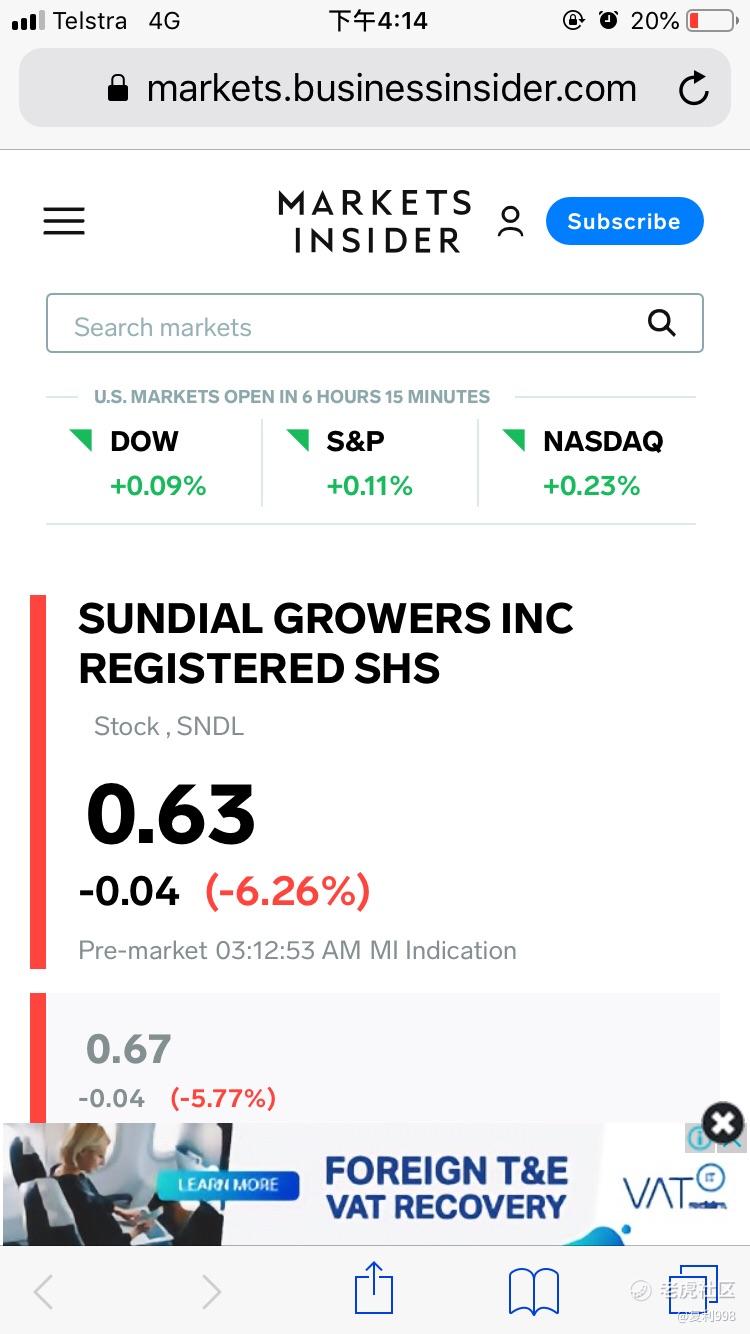Screen dimensions: 750x1334
Task: Open the DOW index quote
Action: click(x=145, y=463)
